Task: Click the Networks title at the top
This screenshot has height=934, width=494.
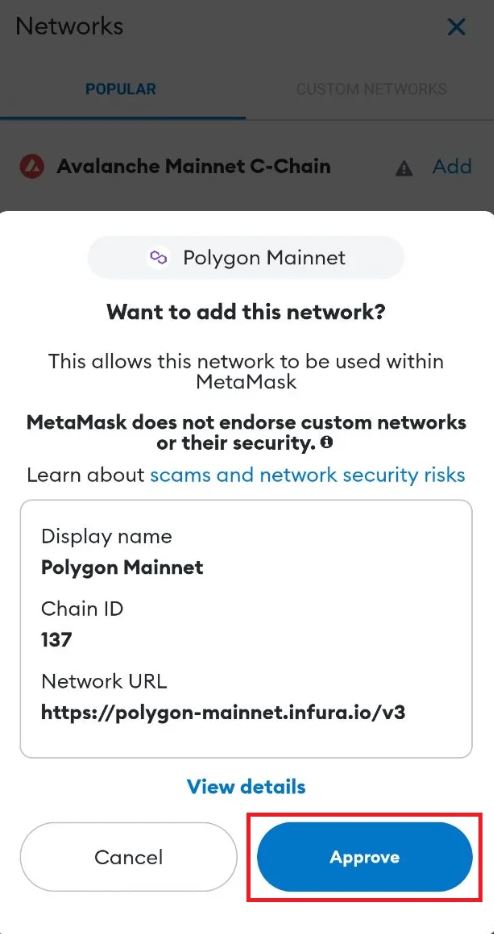Action: [69, 26]
